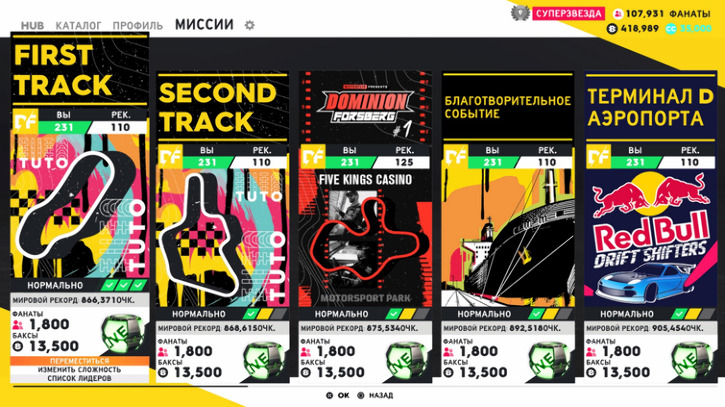Toggle First Track difficulty checkmarks row
This screenshot has width=725, height=407.
pos(123,285)
